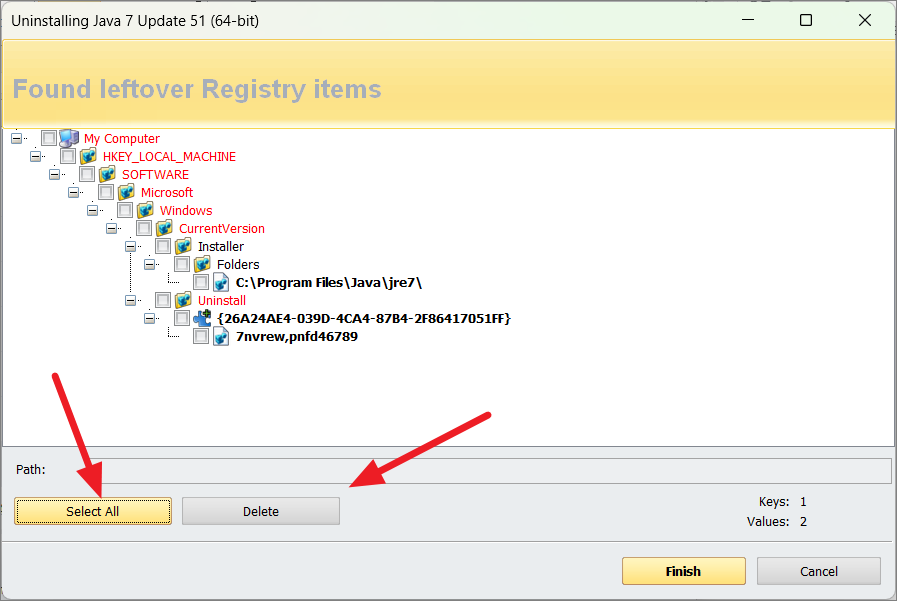Close the Uninstalling Java window
The width and height of the screenshot is (897, 601).
865,20
